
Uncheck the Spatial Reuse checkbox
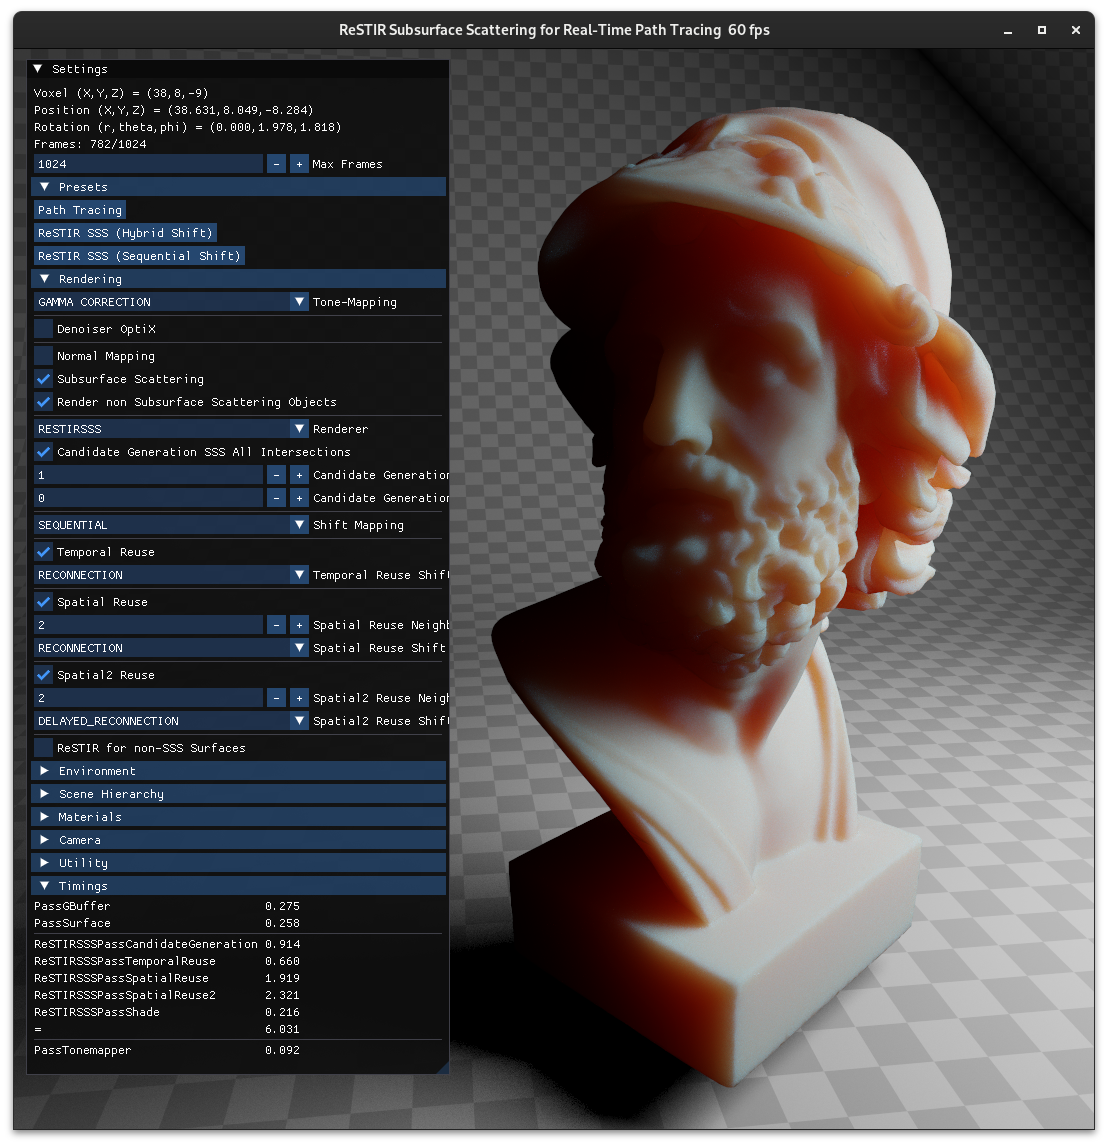(44, 602)
